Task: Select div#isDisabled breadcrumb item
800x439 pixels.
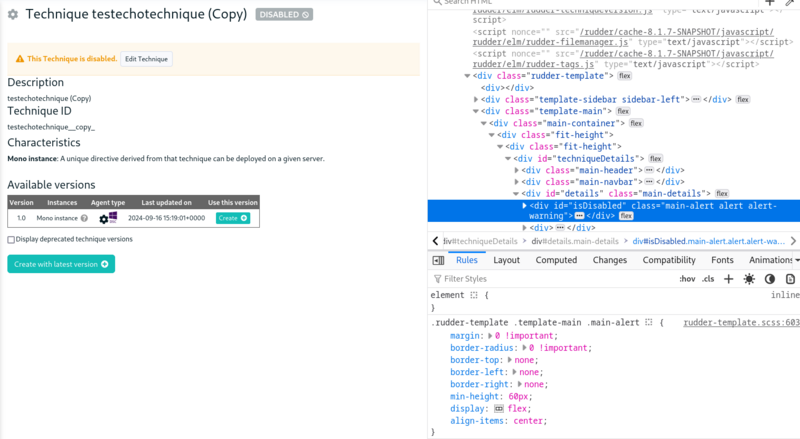Action: (709, 241)
